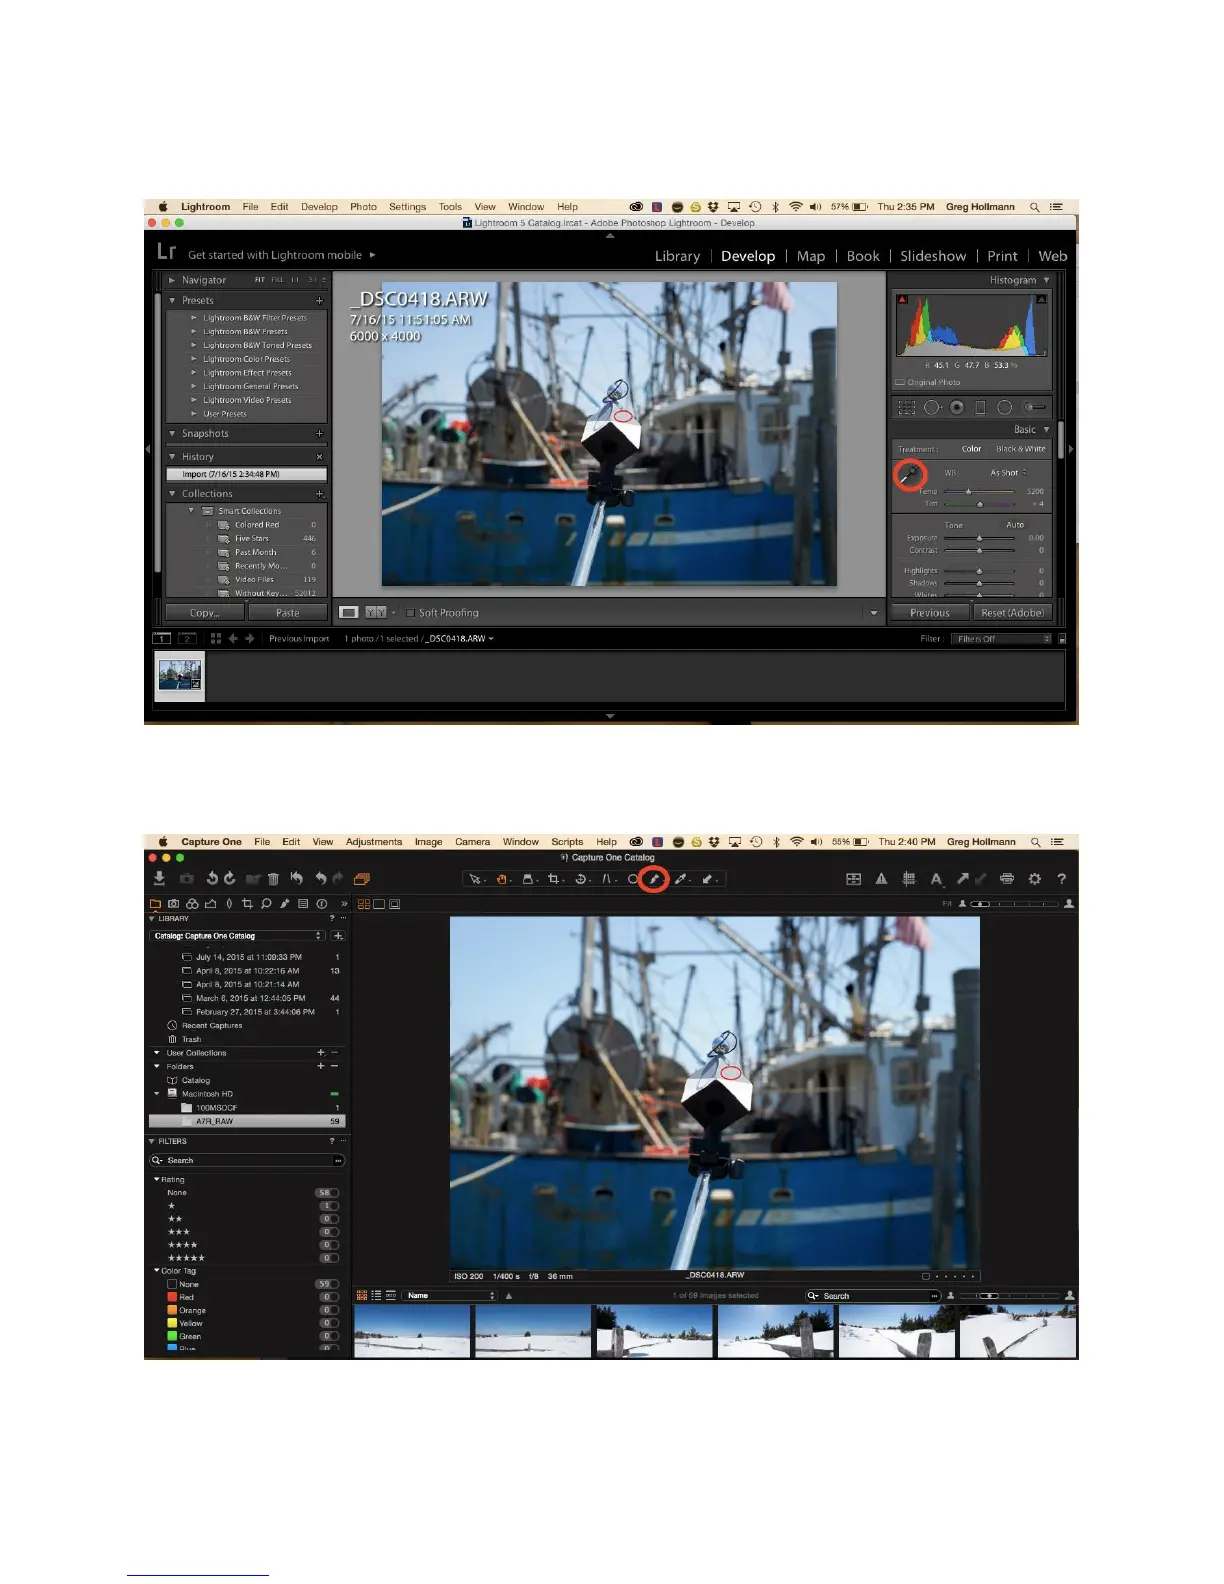
Task: Open the Name sort dropdown in Capture One browser
Action: click(450, 1295)
